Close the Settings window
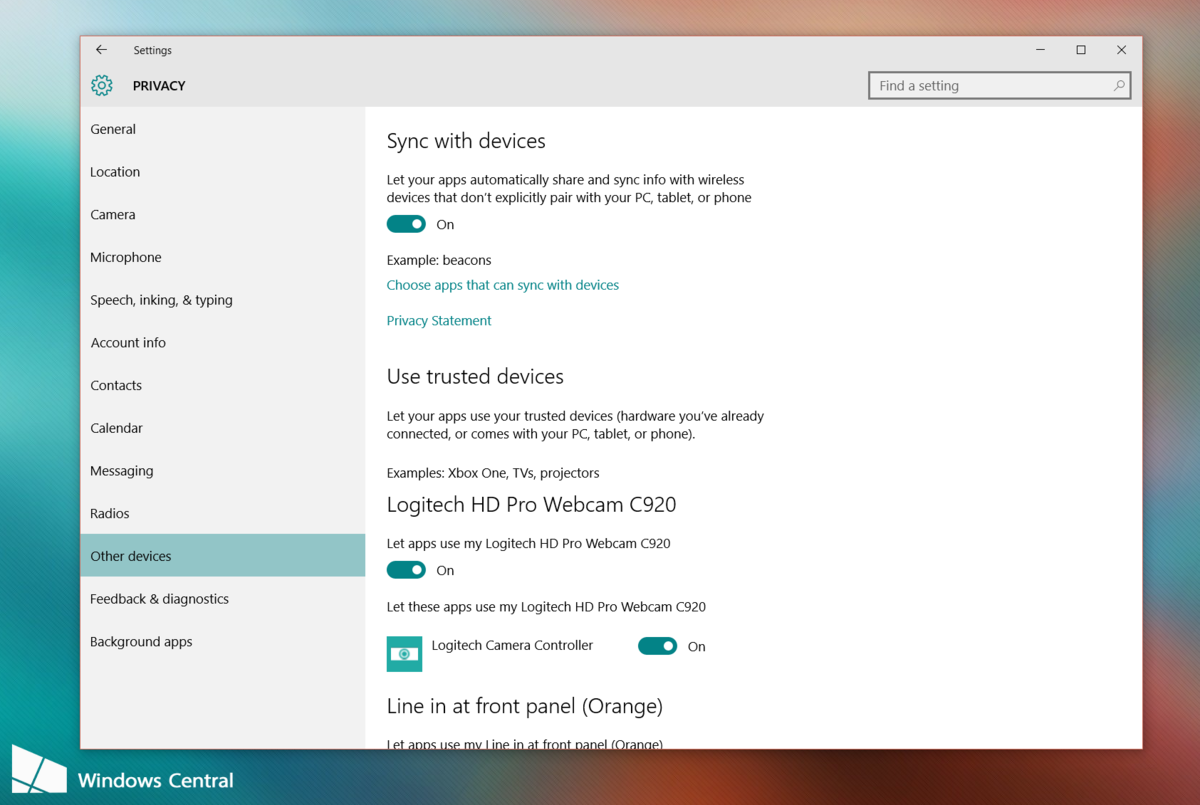The image size is (1200, 805). 1121,50
